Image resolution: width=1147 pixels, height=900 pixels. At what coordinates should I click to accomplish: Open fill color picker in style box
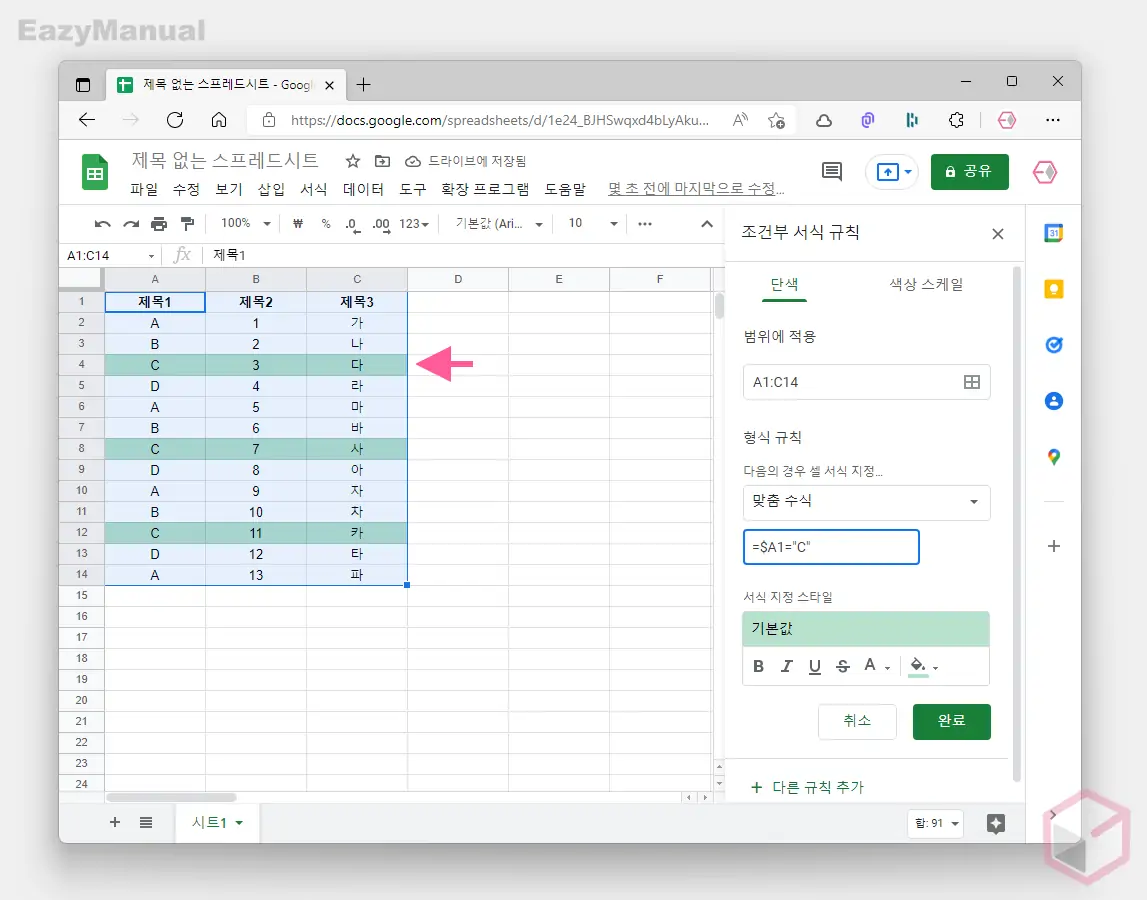(922, 667)
